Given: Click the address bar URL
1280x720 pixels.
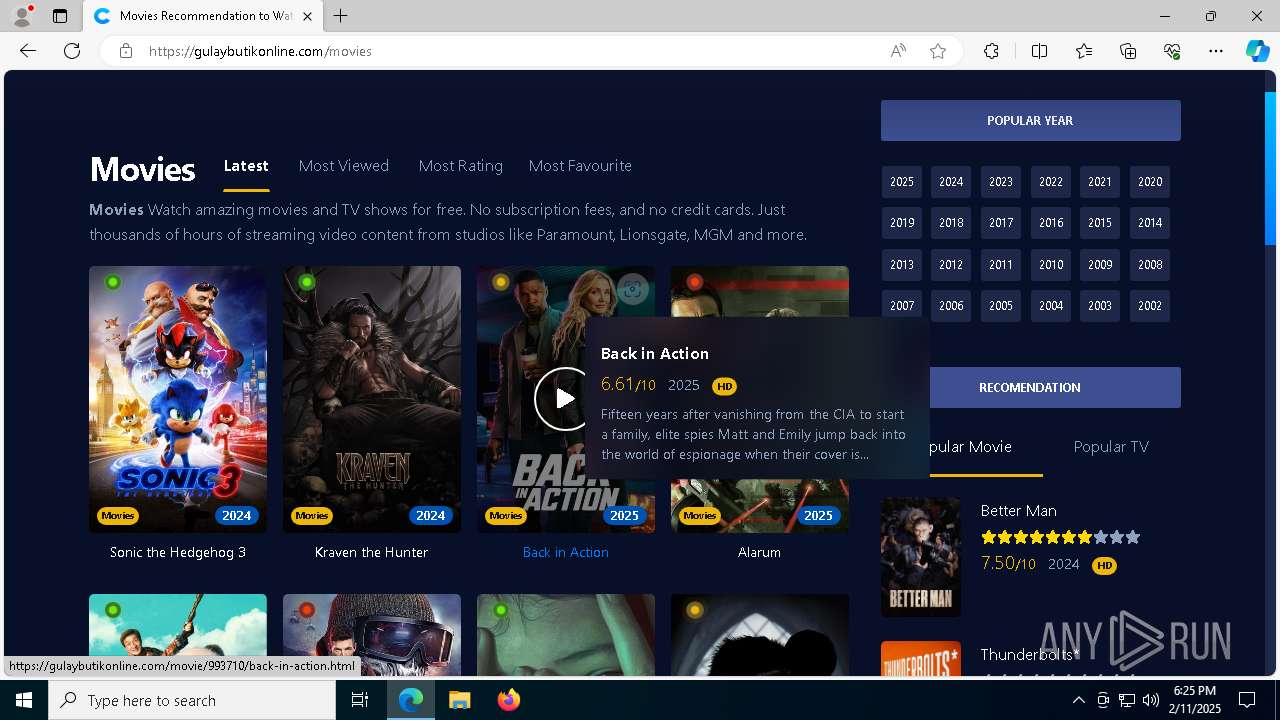Looking at the screenshot, I should (x=260, y=51).
